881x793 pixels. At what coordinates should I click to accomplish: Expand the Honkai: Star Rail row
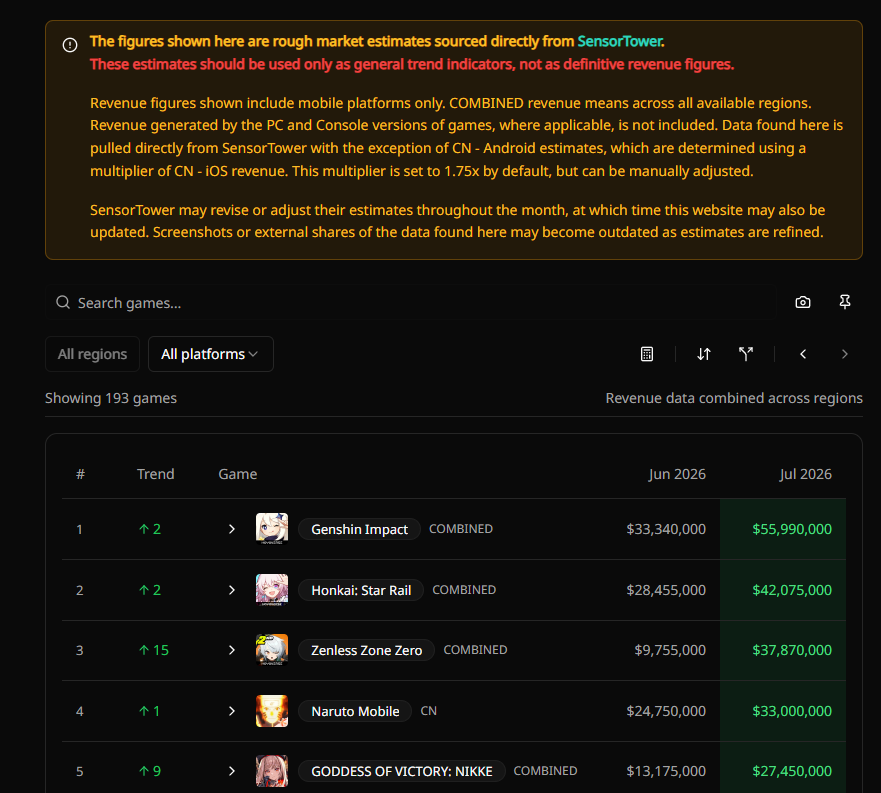[231, 590]
